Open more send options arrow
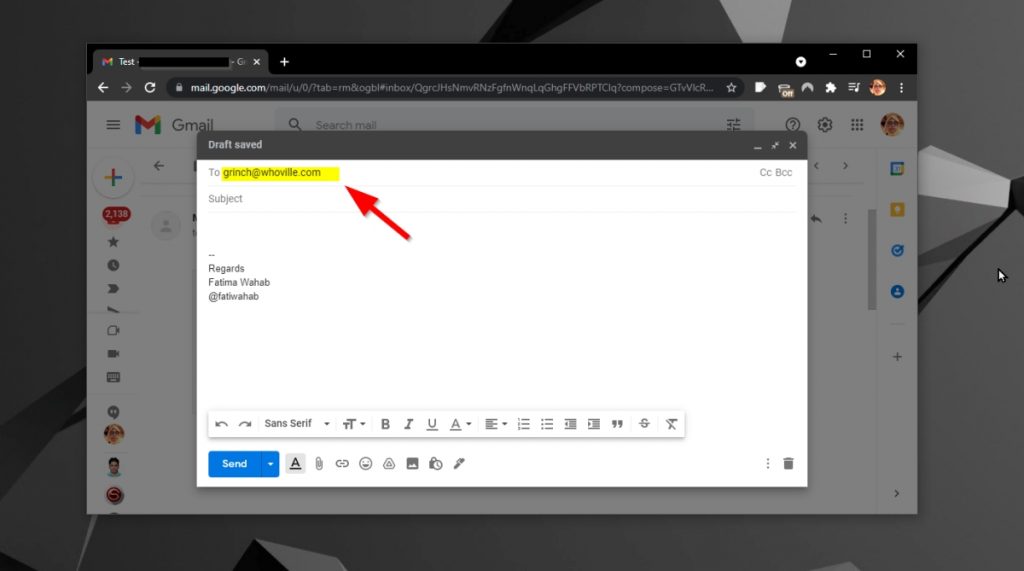The image size is (1024, 571). 270,464
